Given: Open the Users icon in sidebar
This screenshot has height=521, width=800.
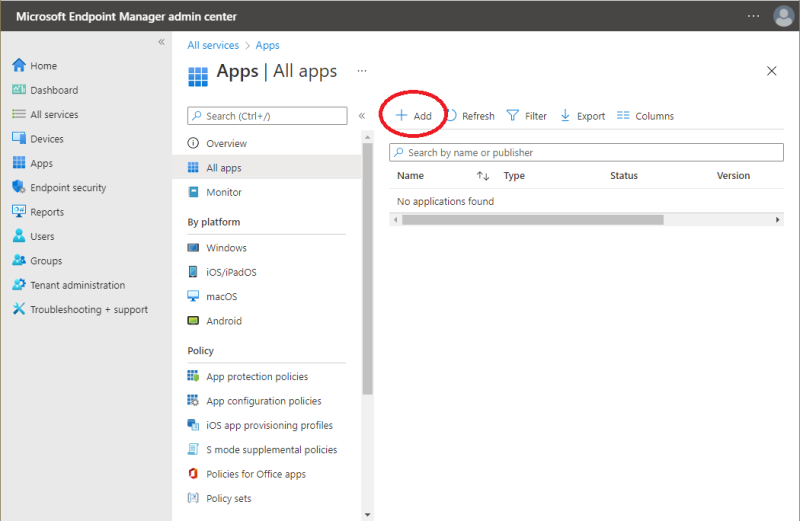Looking at the screenshot, I should tap(19, 235).
